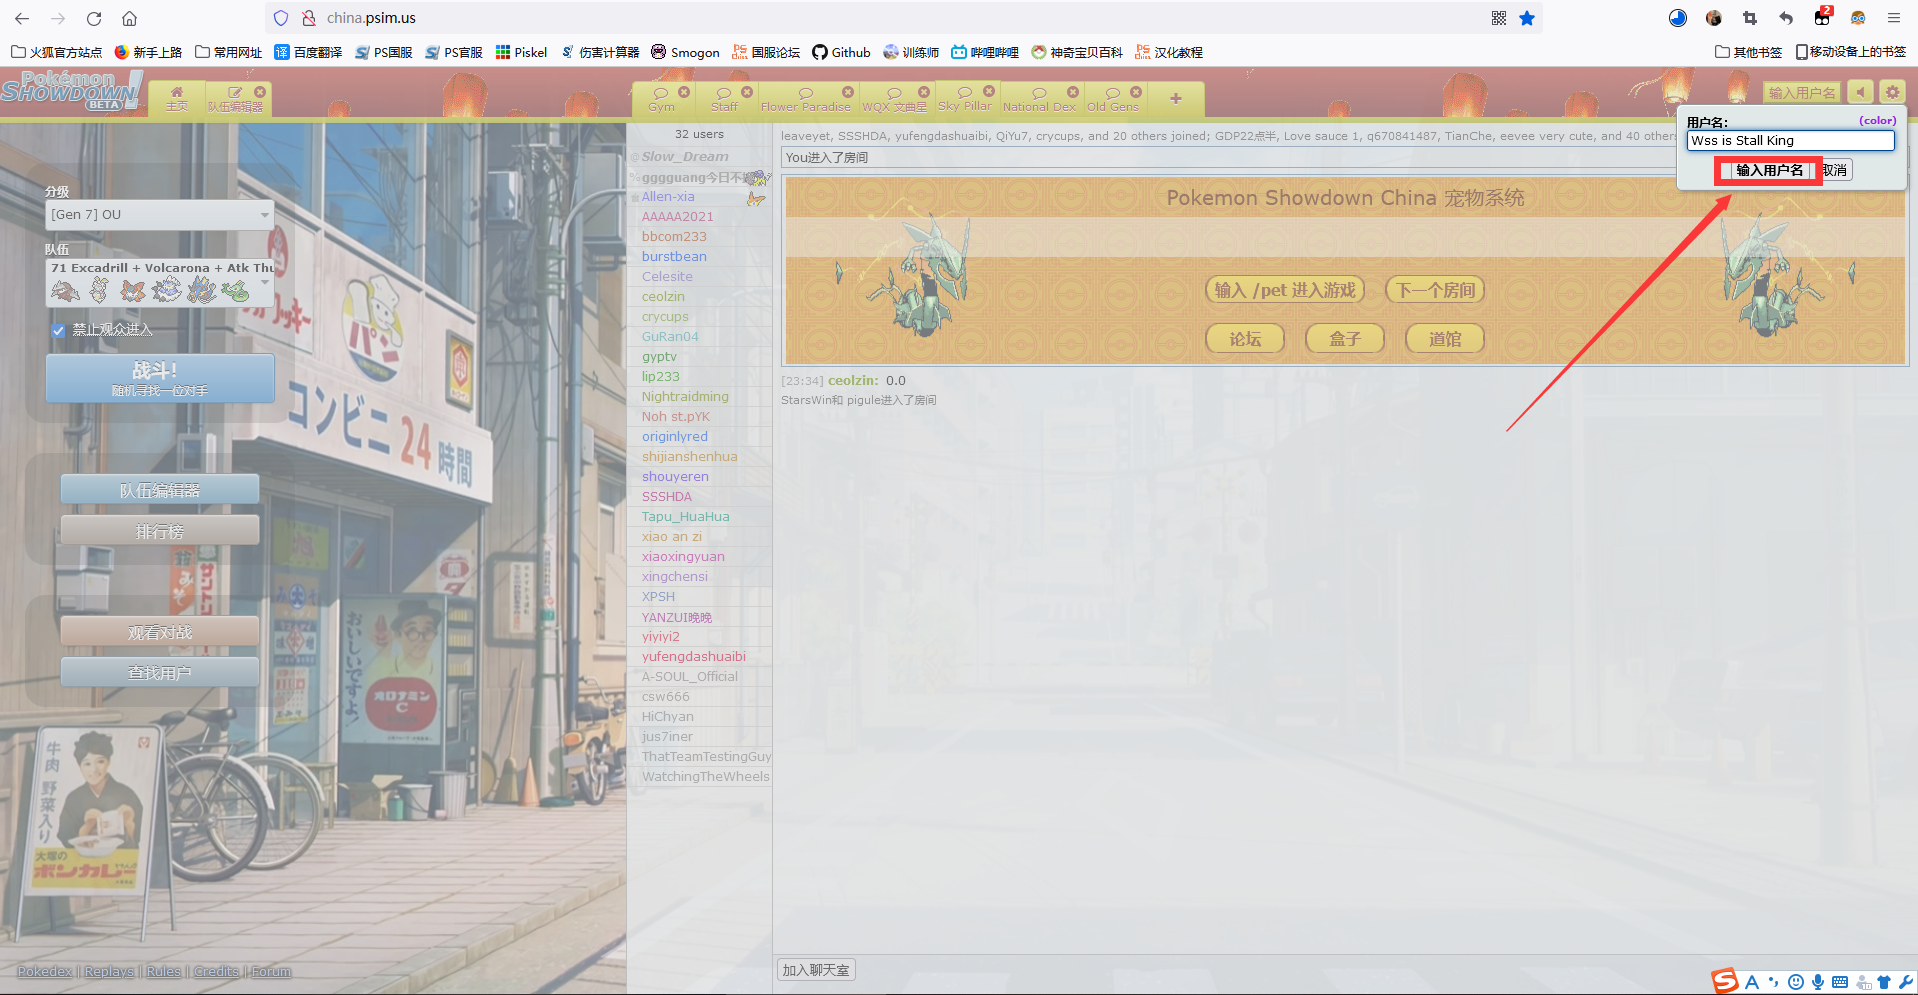
Task: Click the (color) link in the username popup
Action: point(1877,121)
